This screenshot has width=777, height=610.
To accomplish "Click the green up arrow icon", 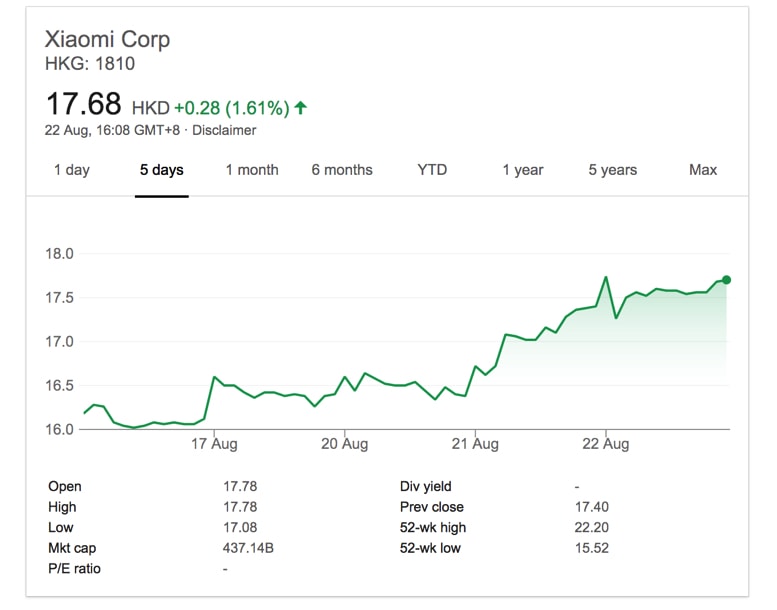I will [300, 108].
